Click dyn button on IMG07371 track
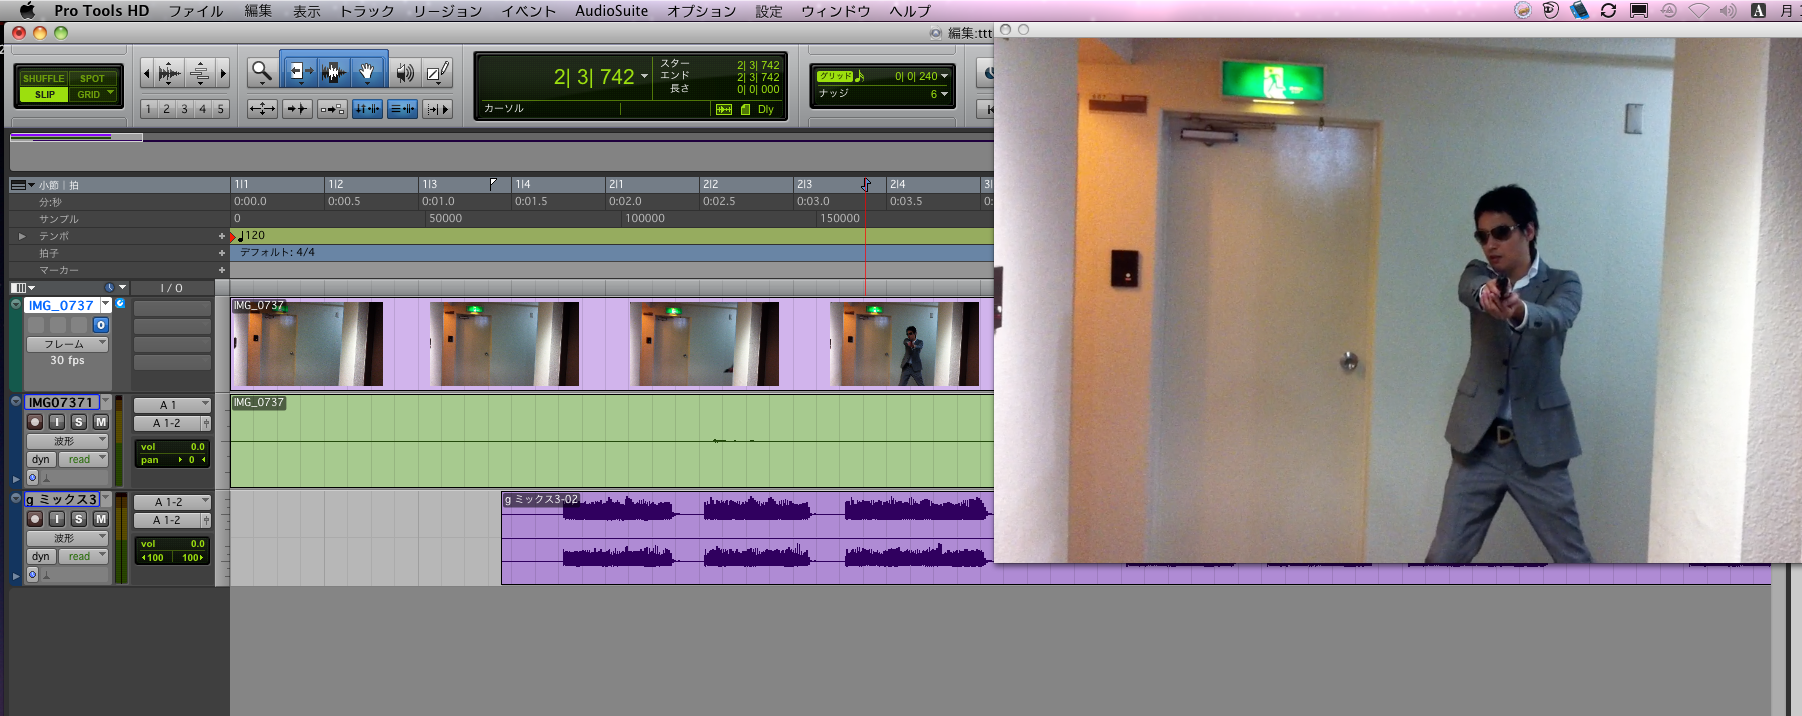Viewport: 1802px width, 716px height. 40,460
